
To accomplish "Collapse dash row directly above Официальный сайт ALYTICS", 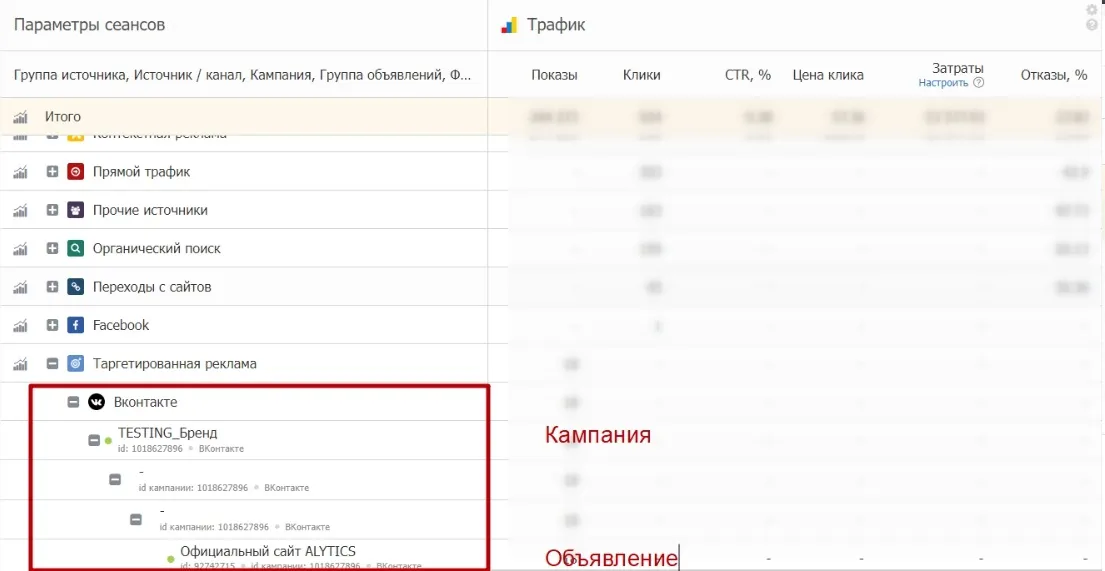I will click(136, 520).
